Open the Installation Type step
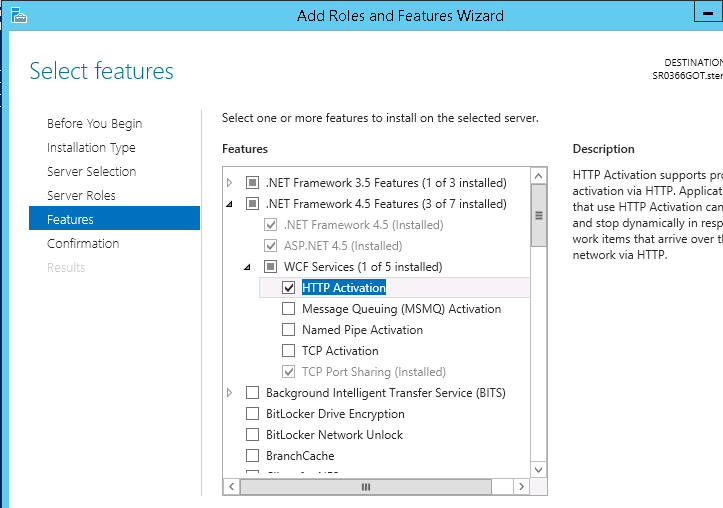 91,148
